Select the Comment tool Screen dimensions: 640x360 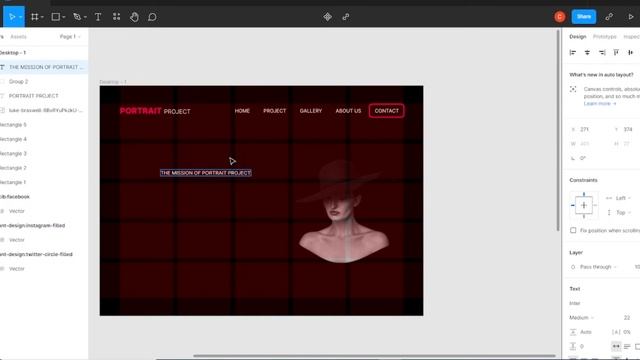click(x=152, y=17)
